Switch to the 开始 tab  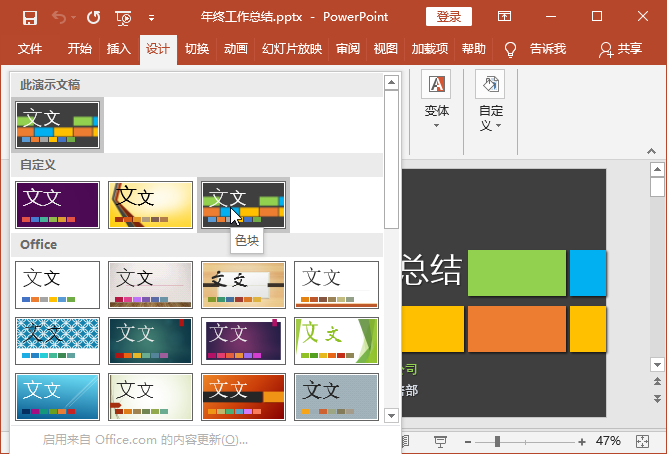80,49
